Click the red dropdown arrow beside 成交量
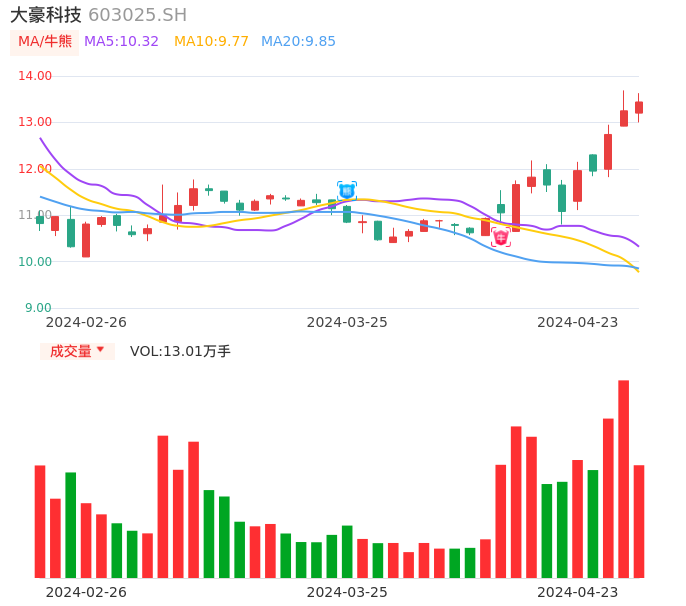The height and width of the screenshot is (606, 686). tap(100, 349)
